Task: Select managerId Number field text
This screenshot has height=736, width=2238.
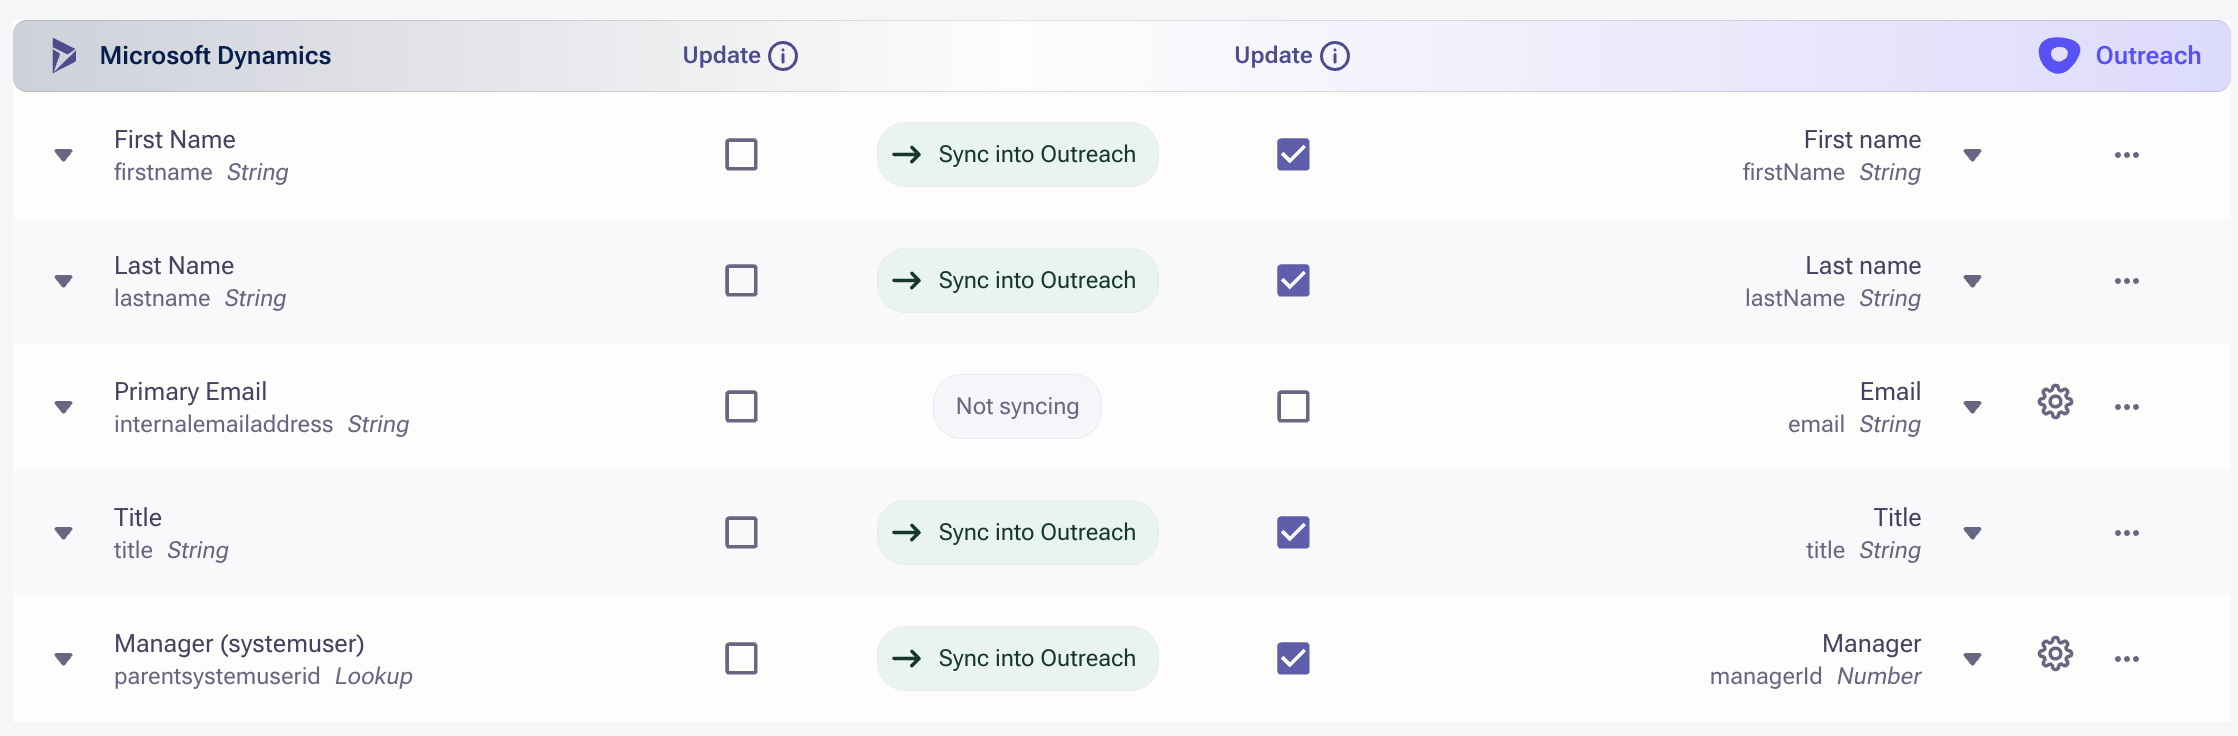Action: click(x=1815, y=677)
